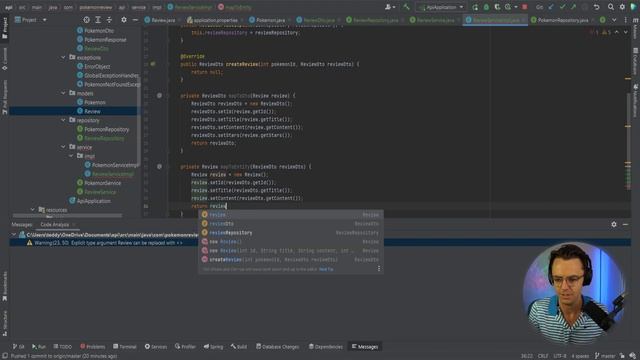This screenshot has height=360, width=640.
Task: Collapse the exceptions folder
Action: click(x=63, y=58)
